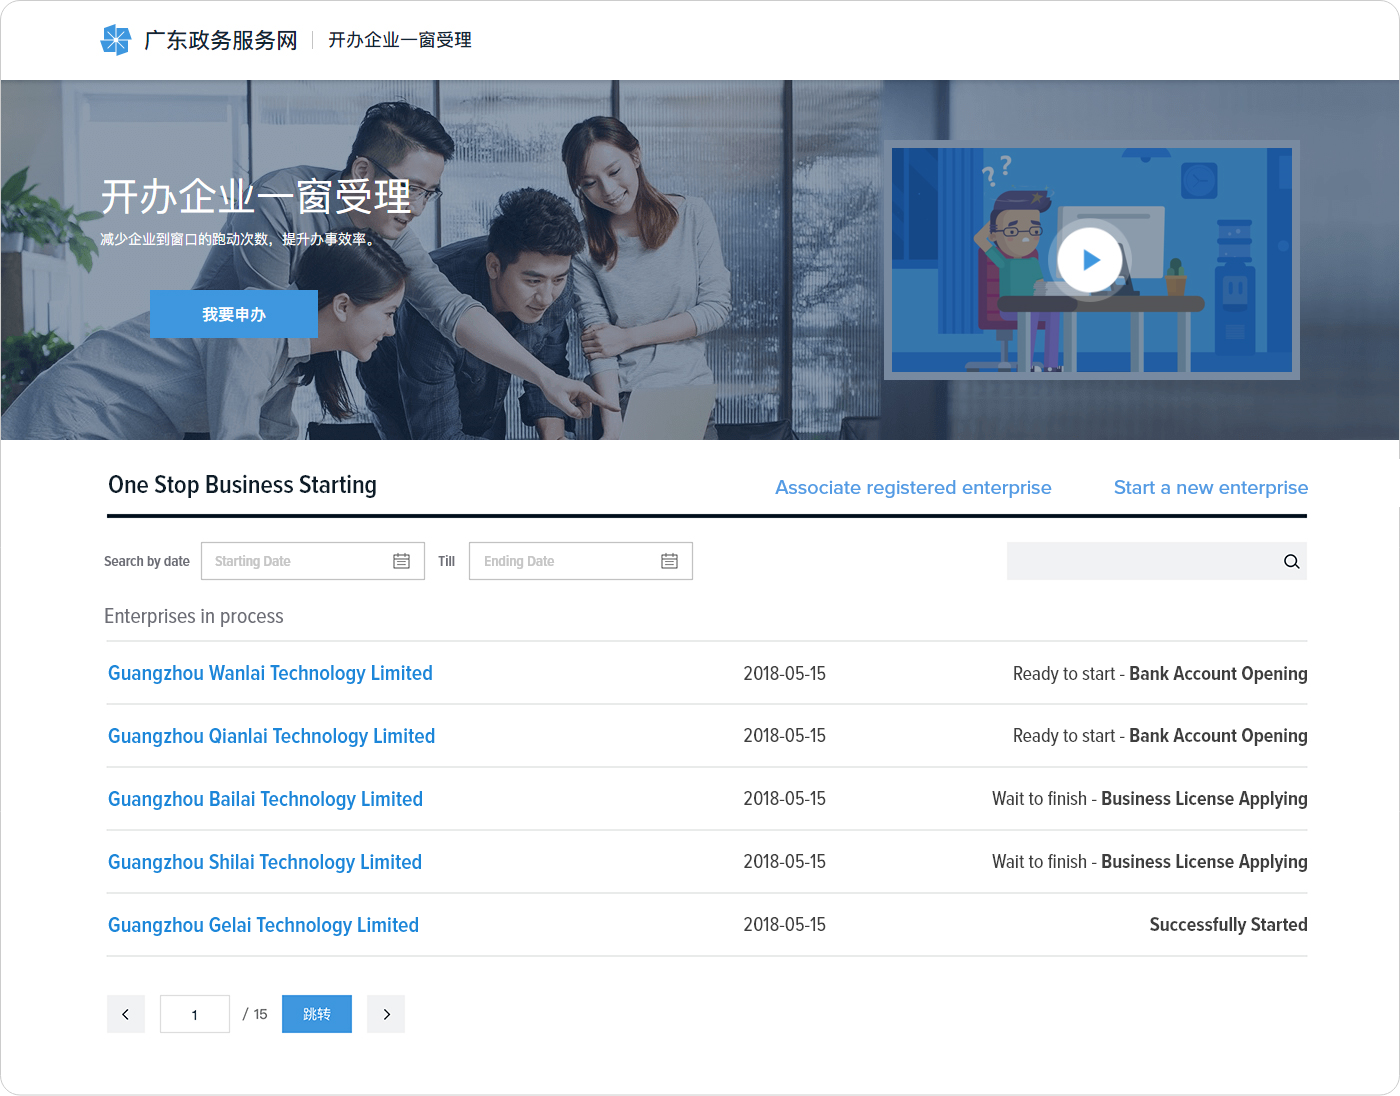The image size is (1400, 1096).
Task: Play the intro video
Action: pyautogui.click(x=1090, y=260)
